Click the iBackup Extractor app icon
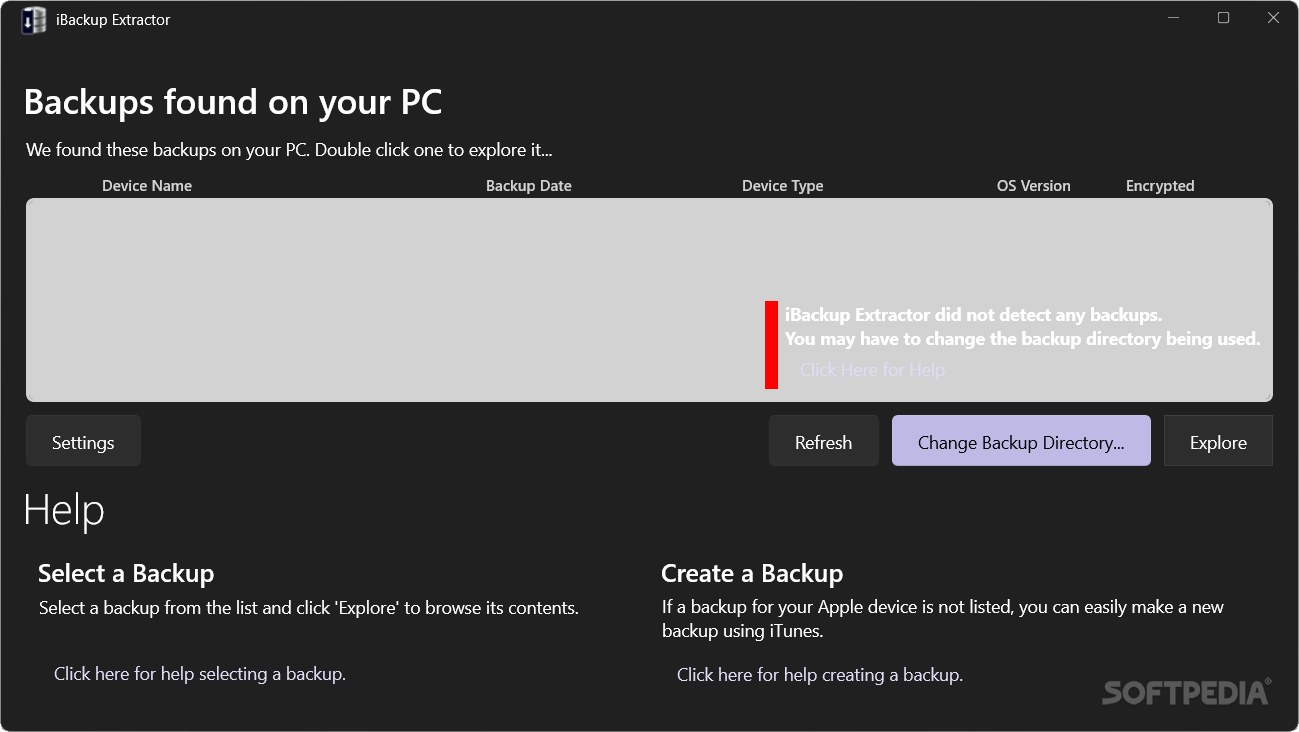Viewport: 1299px width, 732px height. click(34, 20)
